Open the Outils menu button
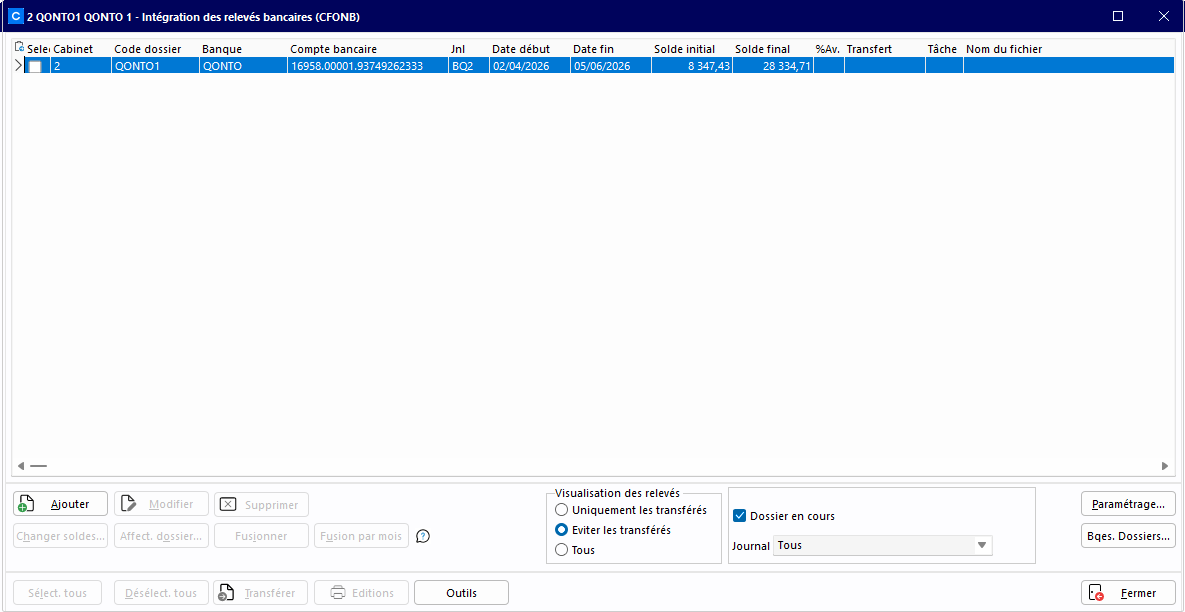The image size is (1185, 612). pyautogui.click(x=462, y=593)
